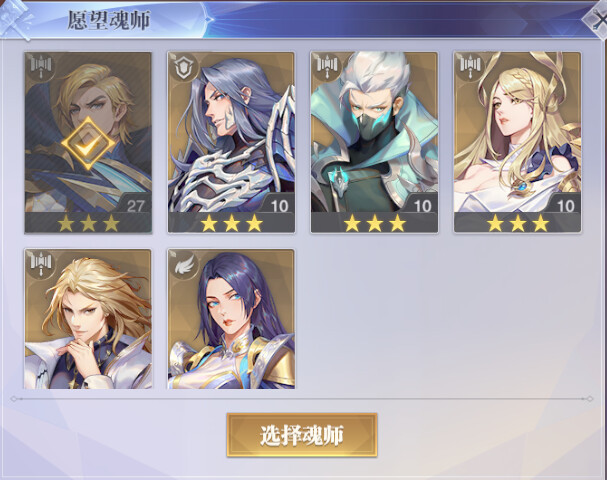Click the gold checkmark on the selected card
The width and height of the screenshot is (607, 480).
(x=88, y=143)
